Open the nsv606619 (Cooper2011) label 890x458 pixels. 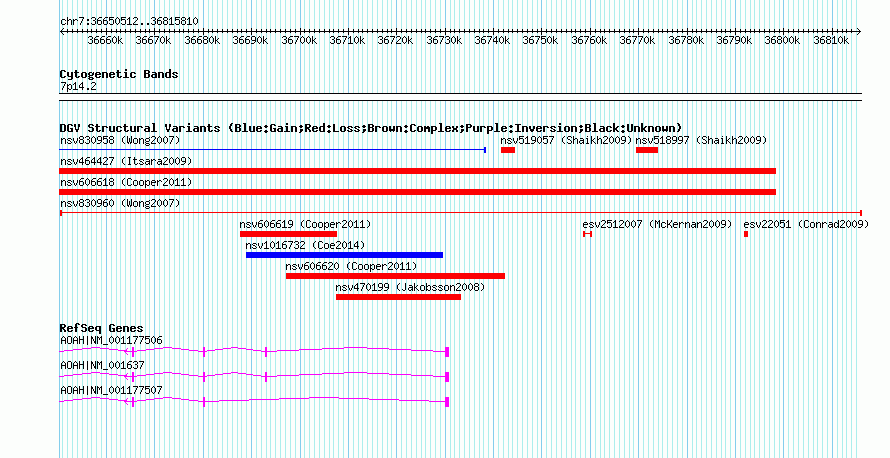point(305,224)
